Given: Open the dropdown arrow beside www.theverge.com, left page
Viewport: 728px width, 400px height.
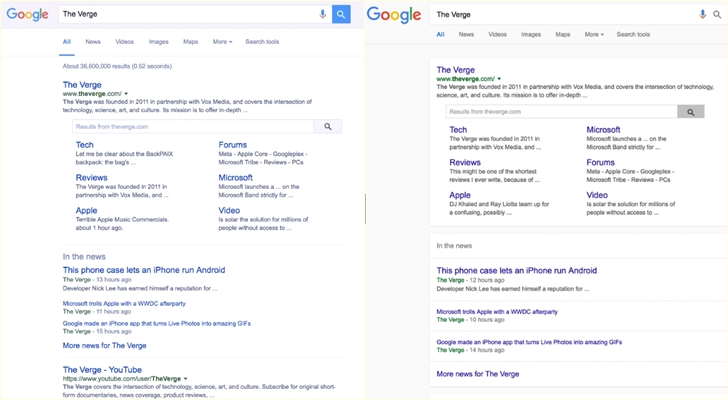Looking at the screenshot, I should (126, 94).
